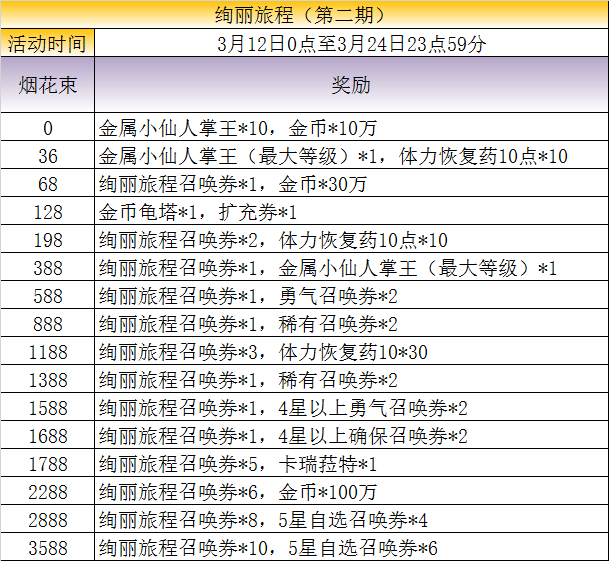Click the firework threshold cell 2888
Image resolution: width=609 pixels, height=561 pixels.
coord(47,520)
